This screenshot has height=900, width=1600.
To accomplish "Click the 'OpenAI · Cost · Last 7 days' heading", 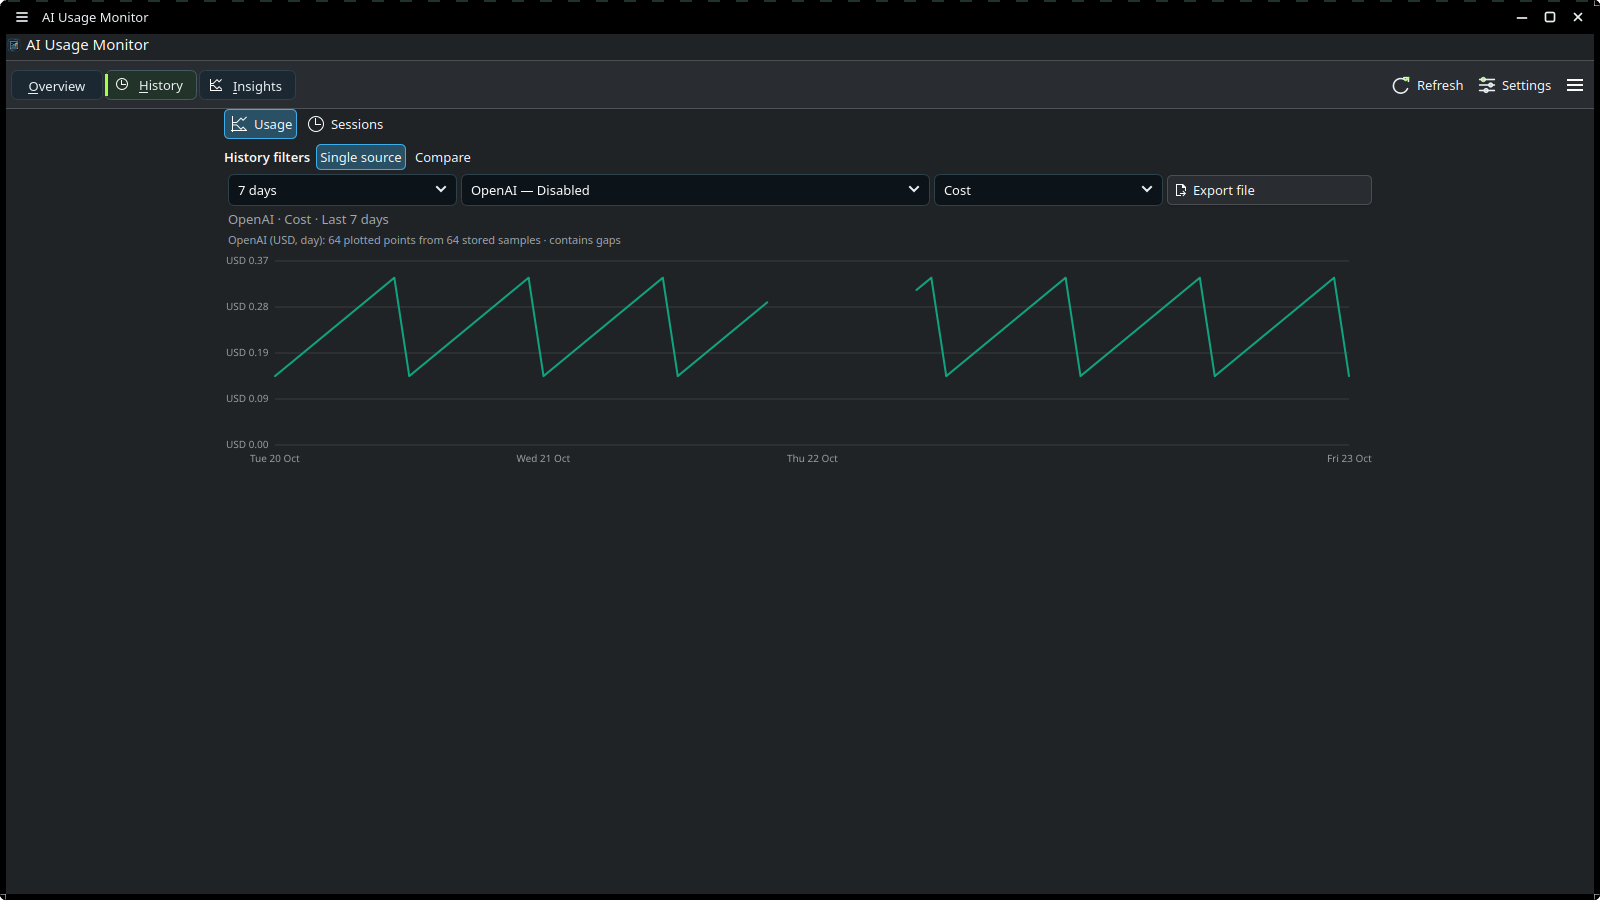I will coord(308,220).
